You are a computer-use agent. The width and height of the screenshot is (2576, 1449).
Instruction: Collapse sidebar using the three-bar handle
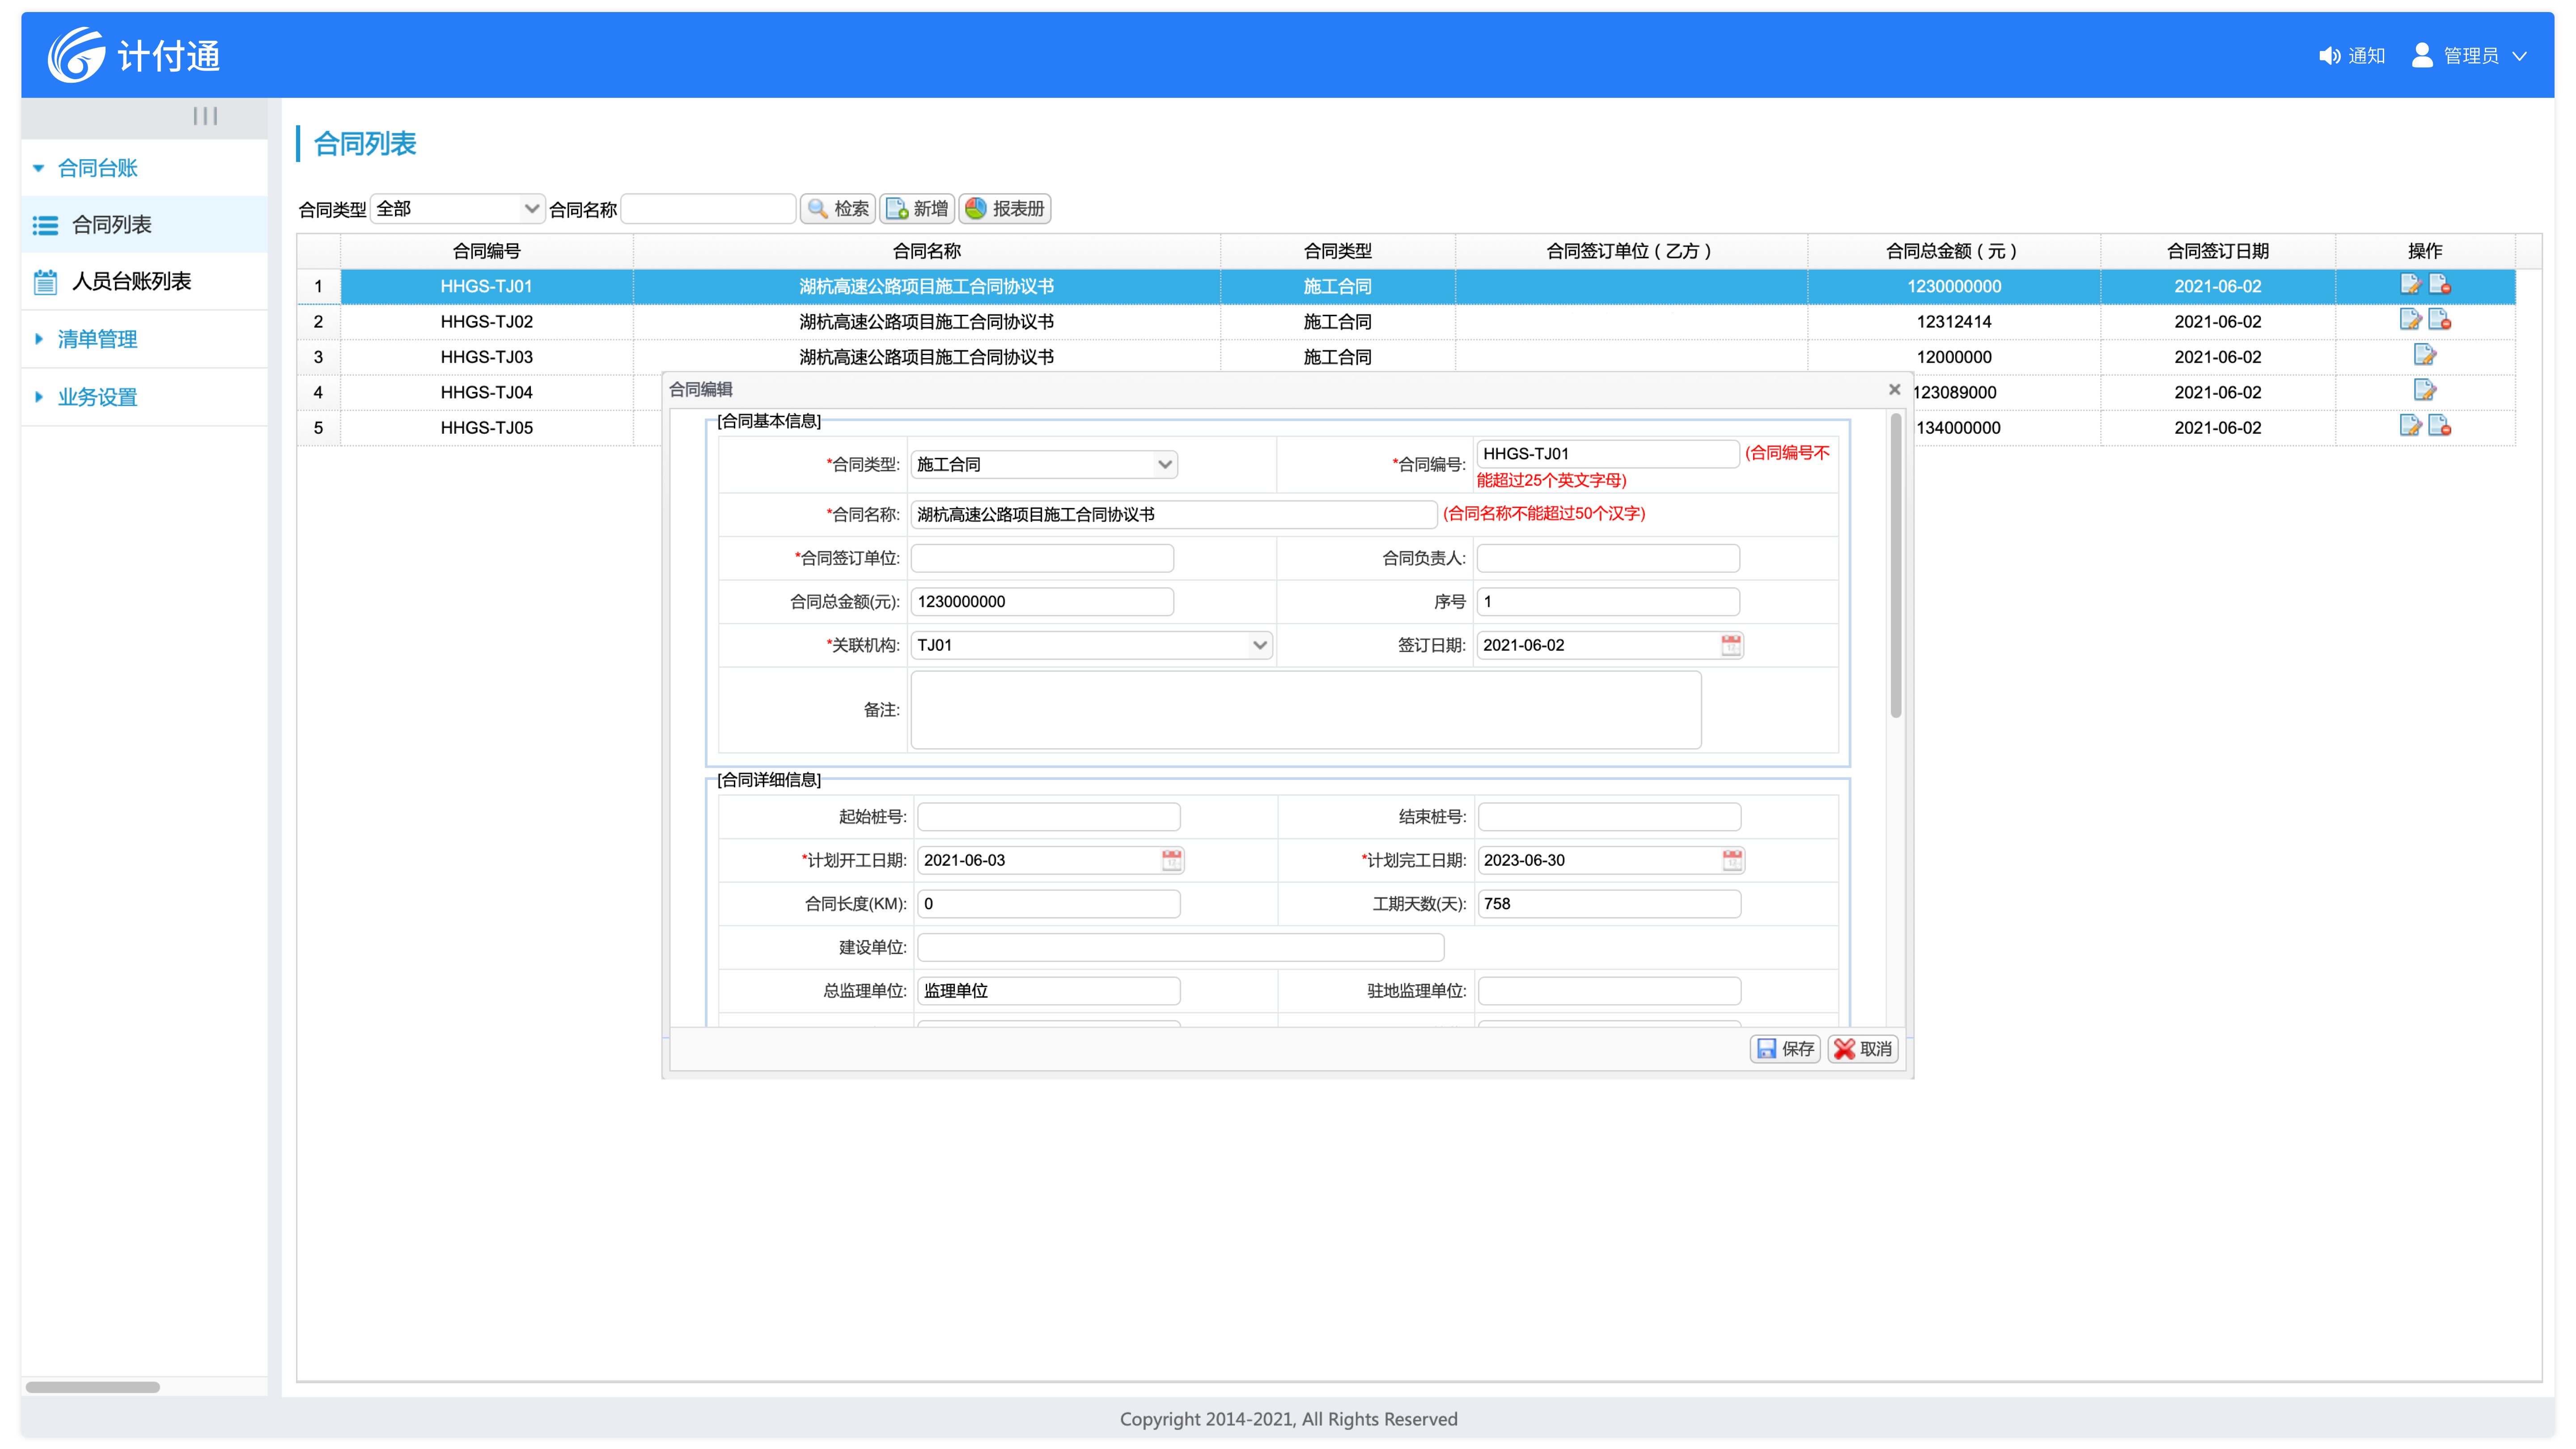click(205, 116)
